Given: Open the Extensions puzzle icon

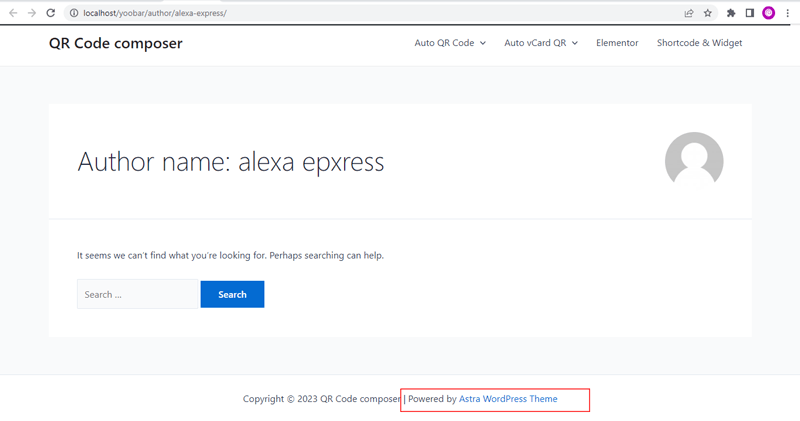Looking at the screenshot, I should [731, 13].
